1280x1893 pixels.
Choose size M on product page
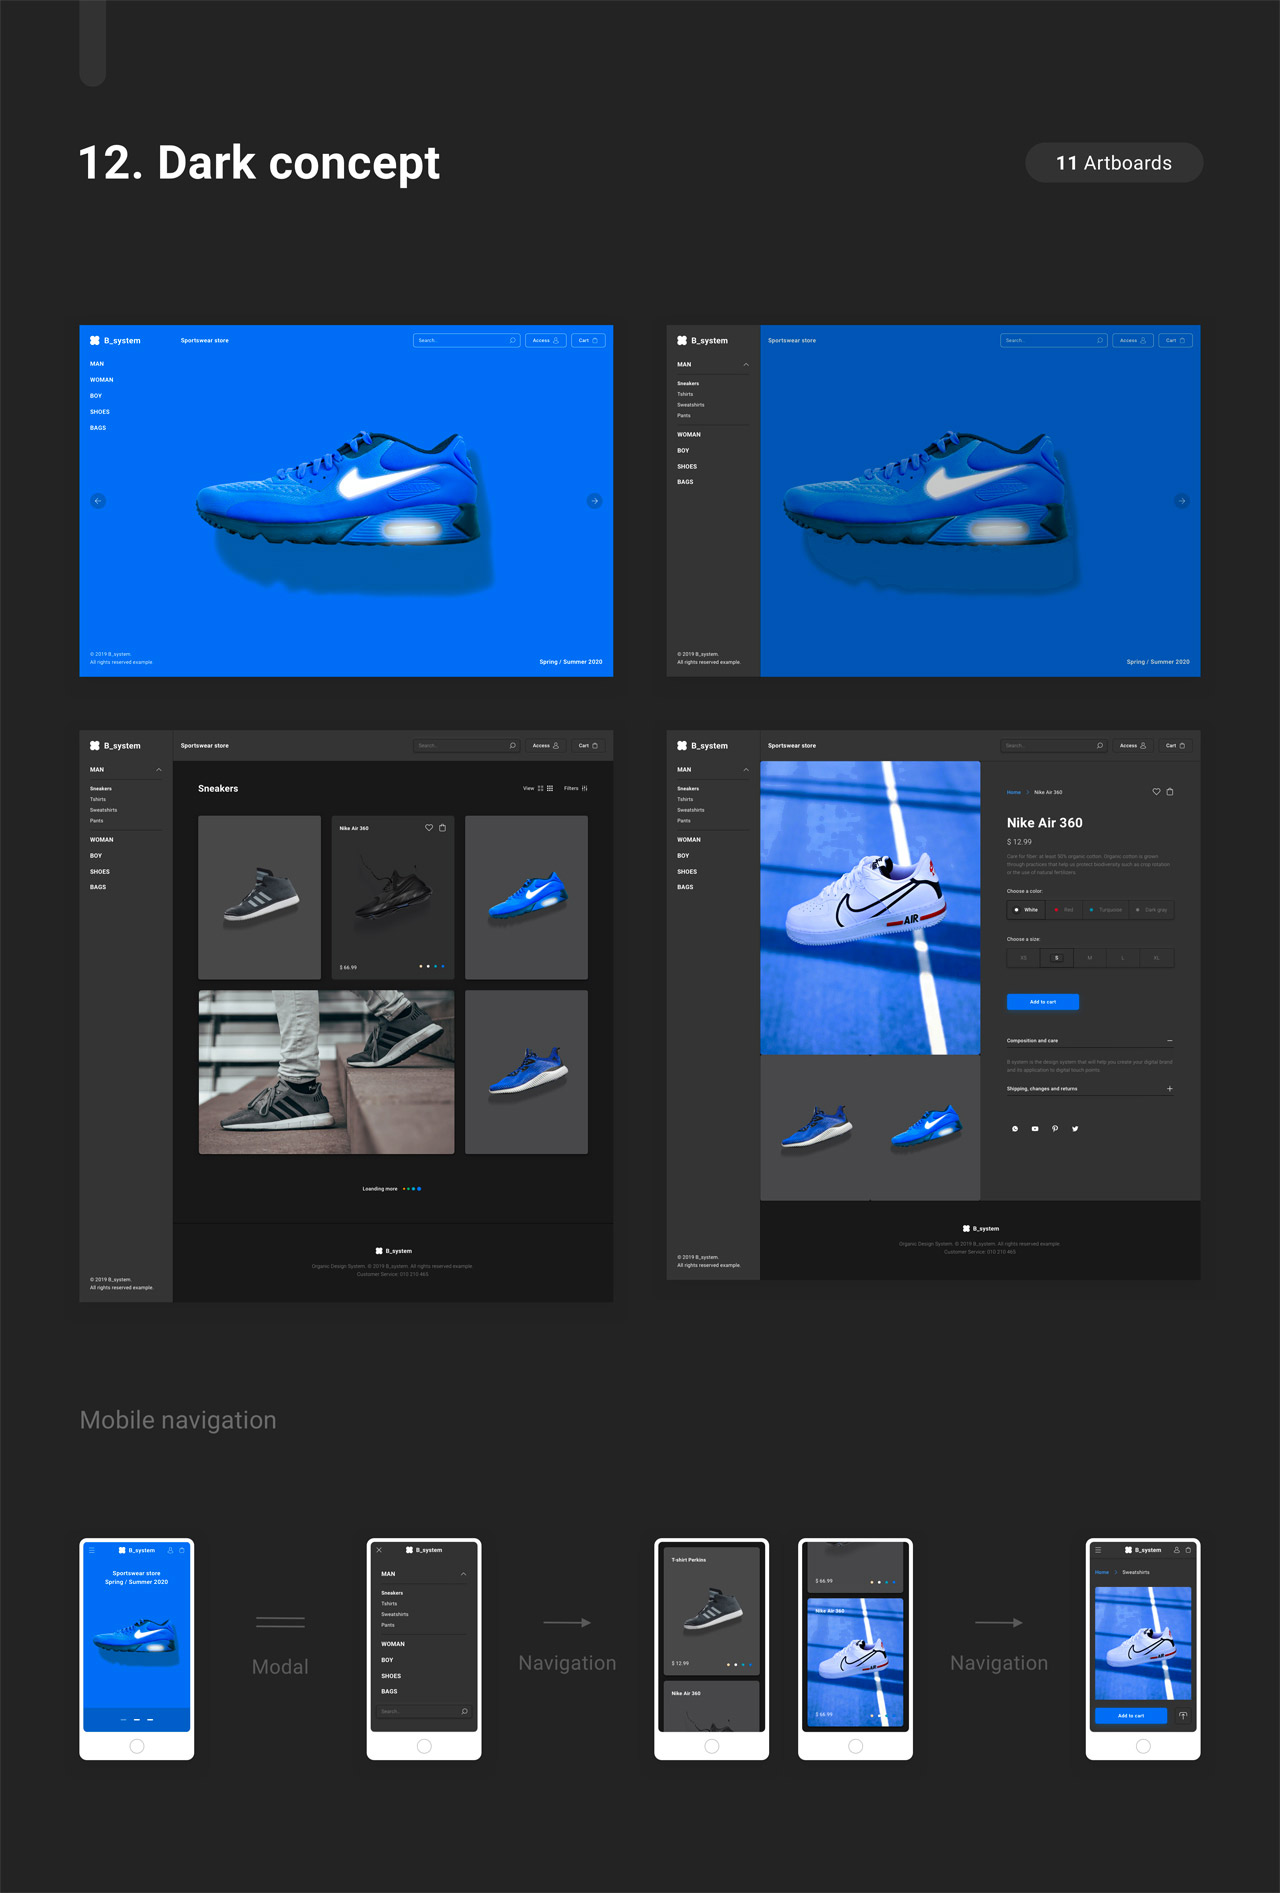pyautogui.click(x=1090, y=958)
